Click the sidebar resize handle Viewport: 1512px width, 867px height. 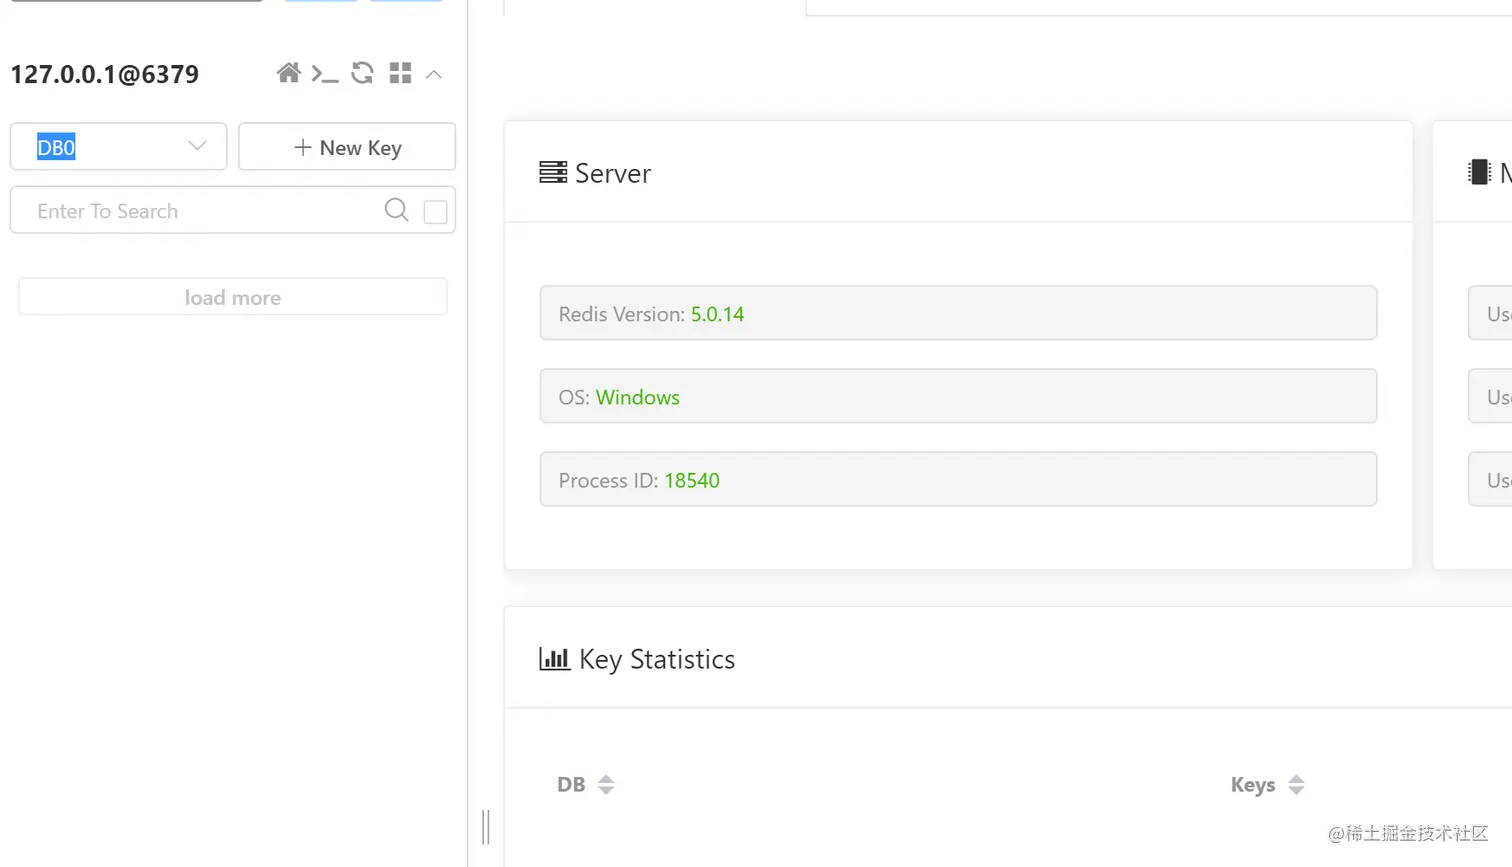pyautogui.click(x=486, y=827)
